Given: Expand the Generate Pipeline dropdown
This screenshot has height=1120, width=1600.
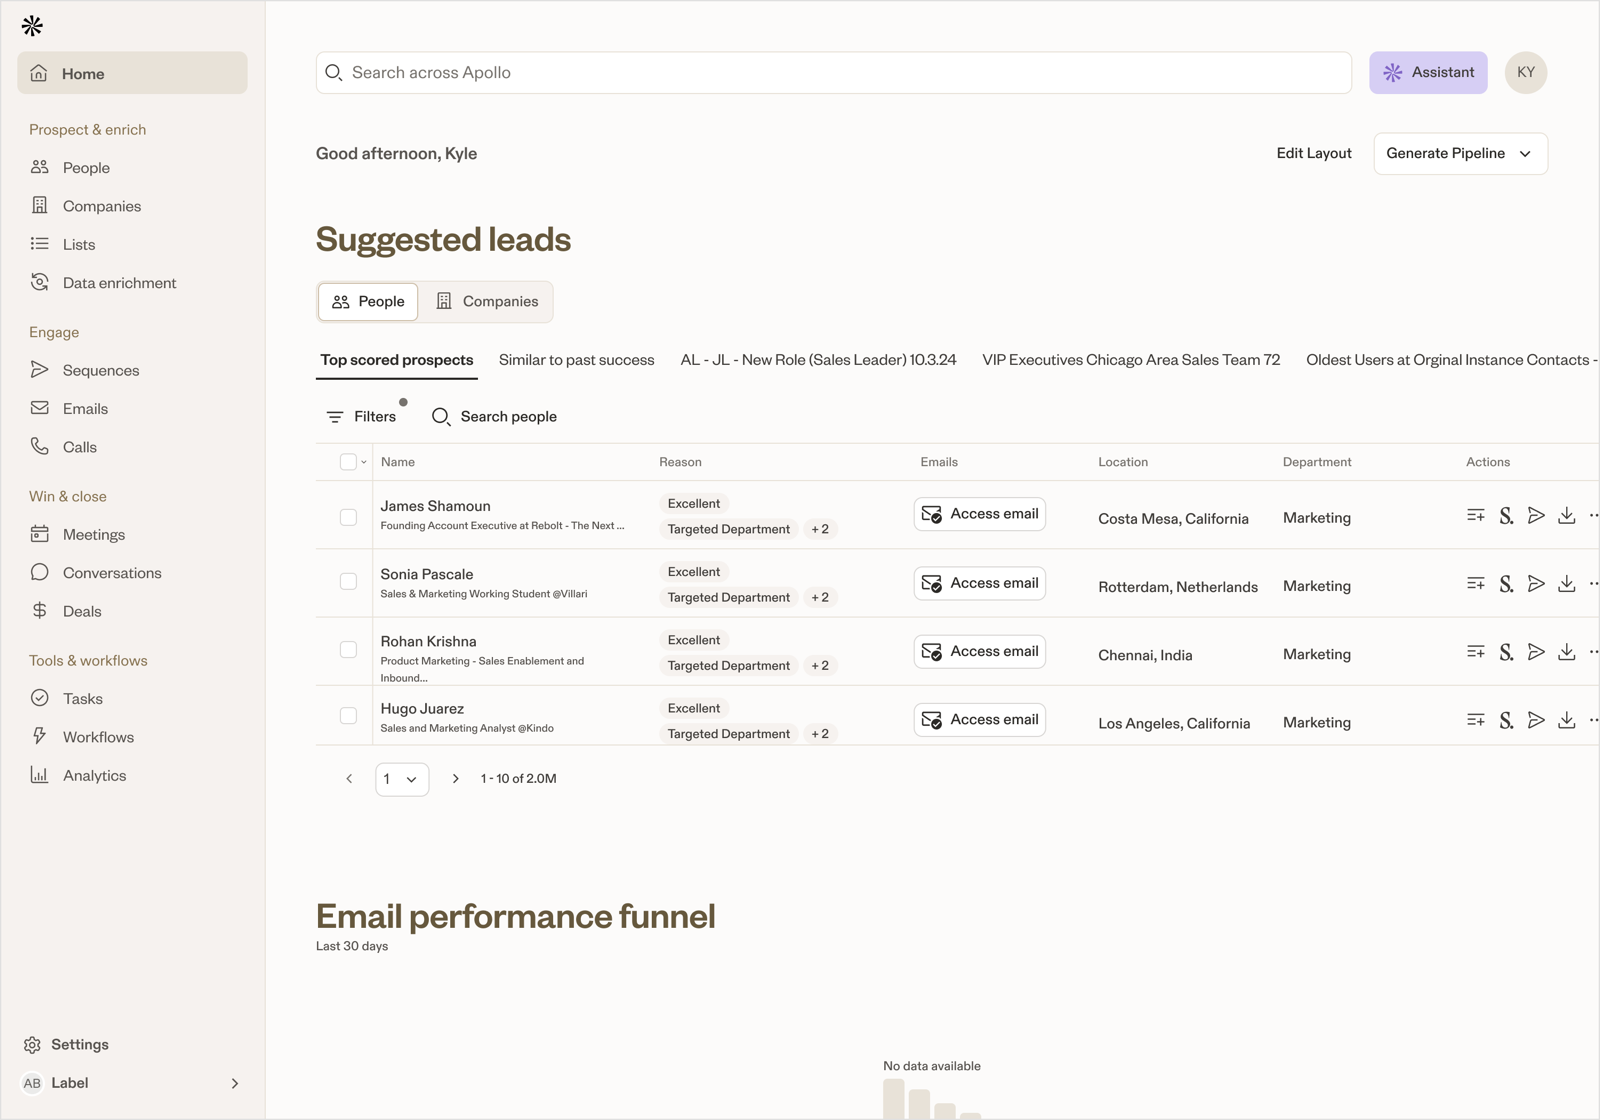Looking at the screenshot, I should (x=1460, y=153).
